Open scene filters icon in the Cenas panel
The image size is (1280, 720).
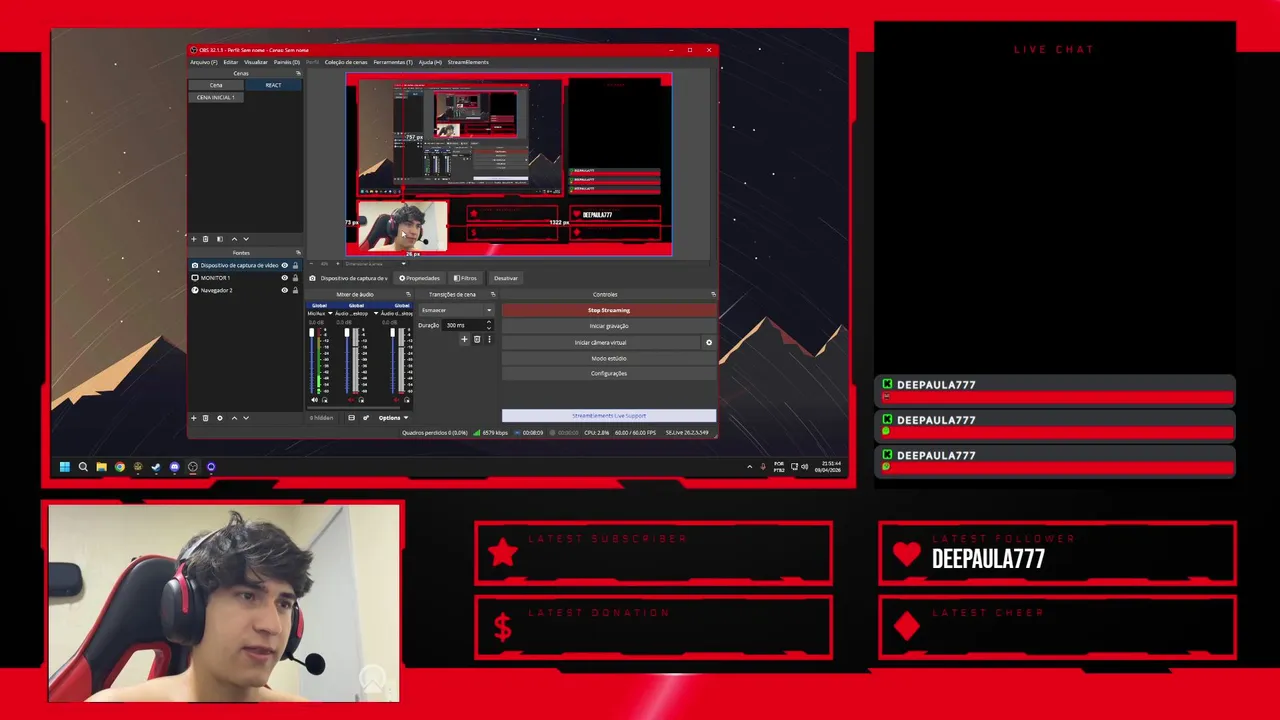click(220, 239)
